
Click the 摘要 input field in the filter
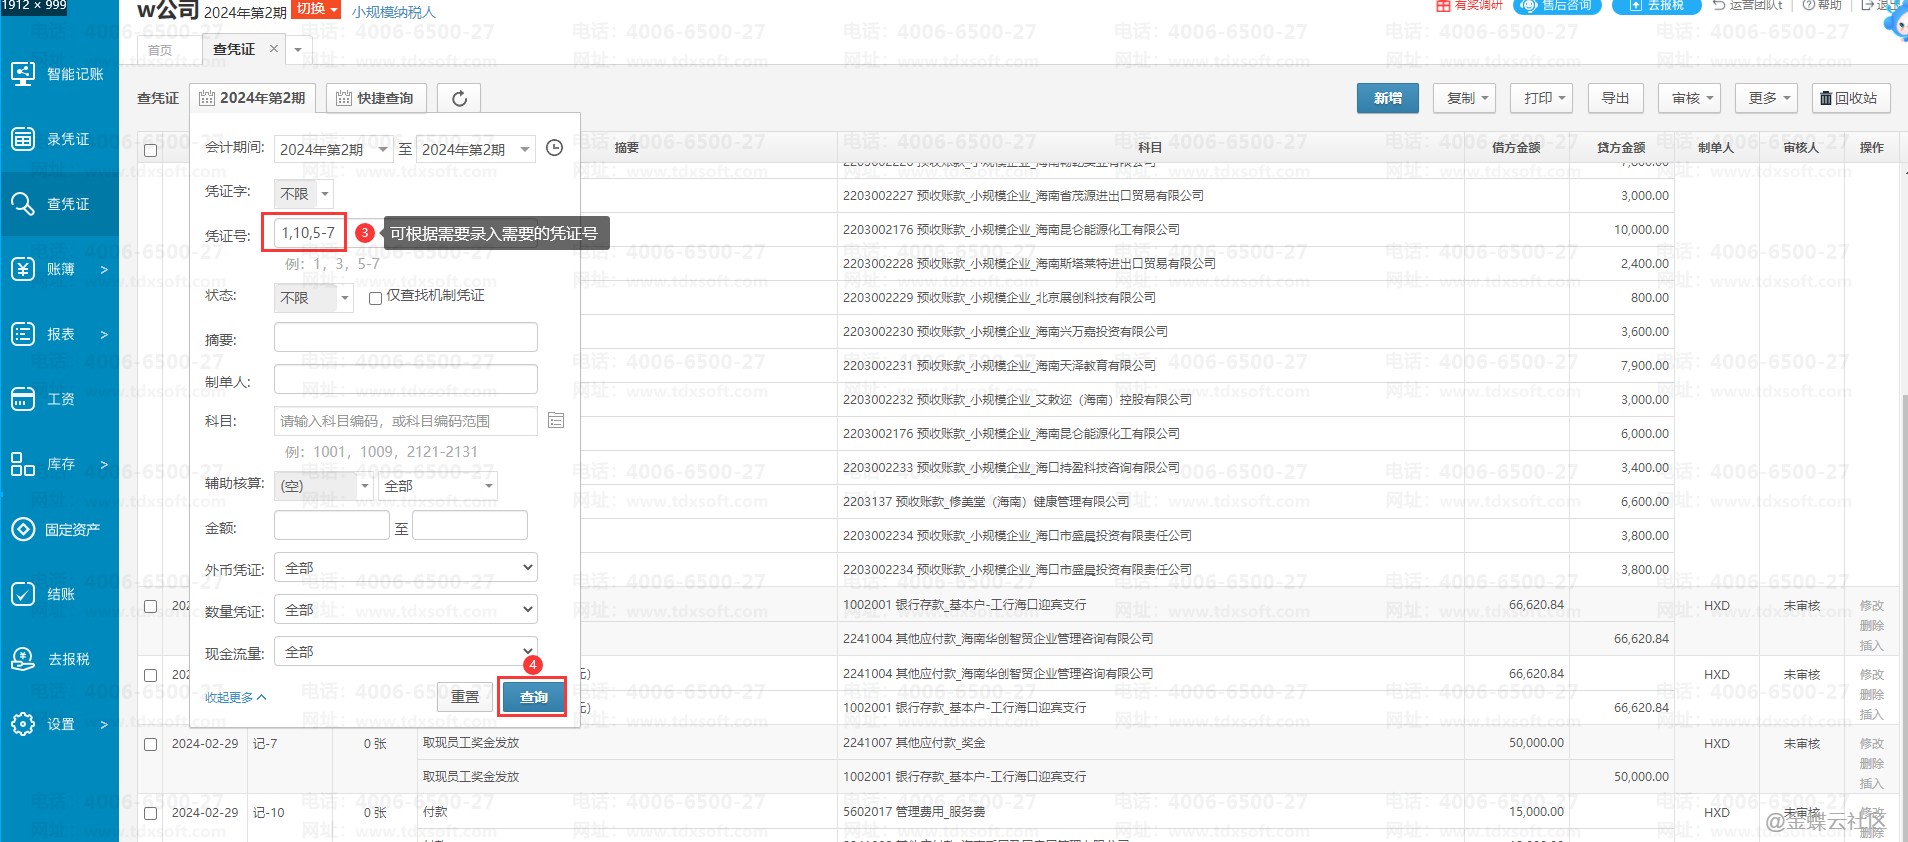pyautogui.click(x=406, y=338)
